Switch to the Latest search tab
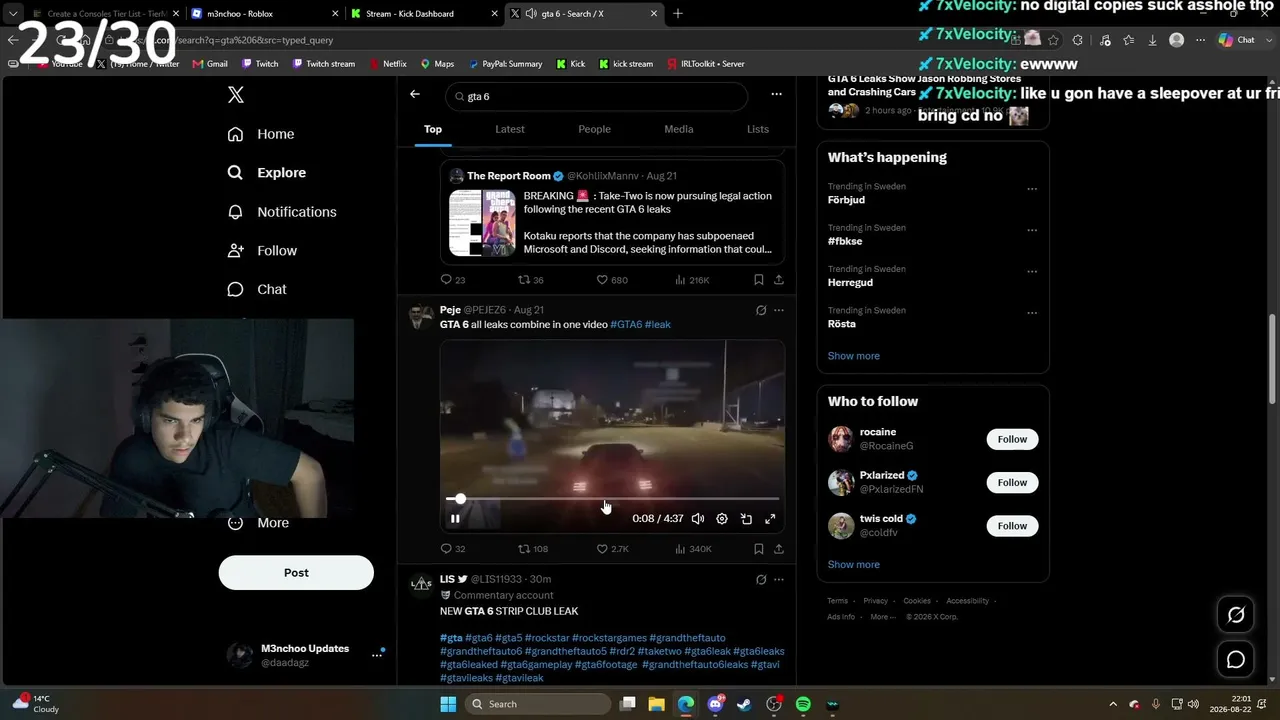 point(510,129)
